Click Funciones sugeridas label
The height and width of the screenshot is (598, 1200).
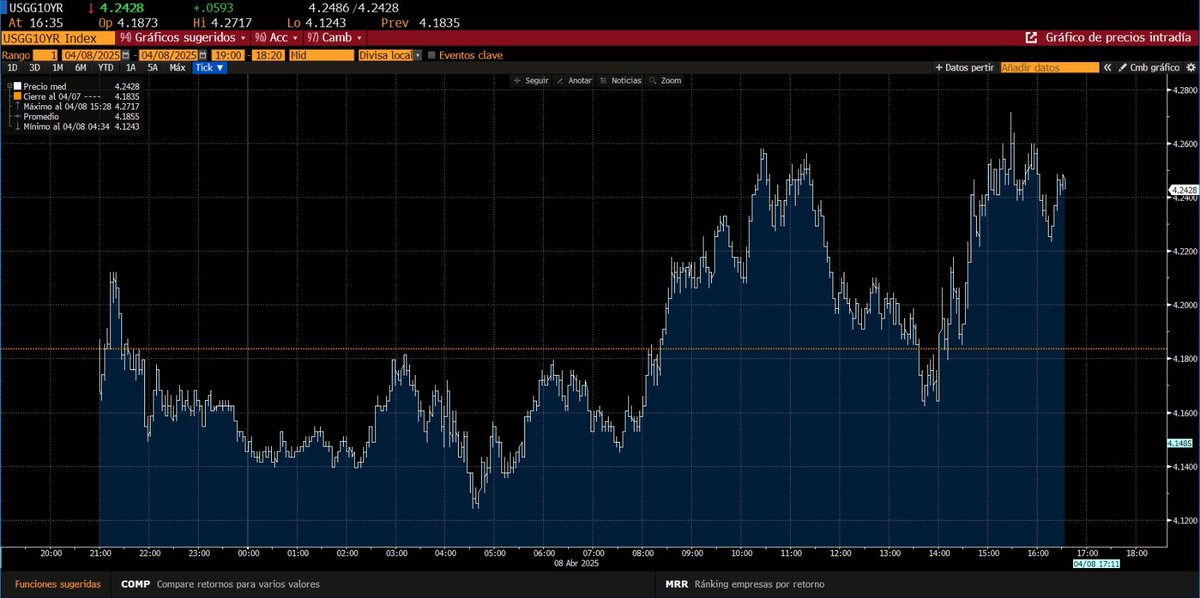(57, 584)
